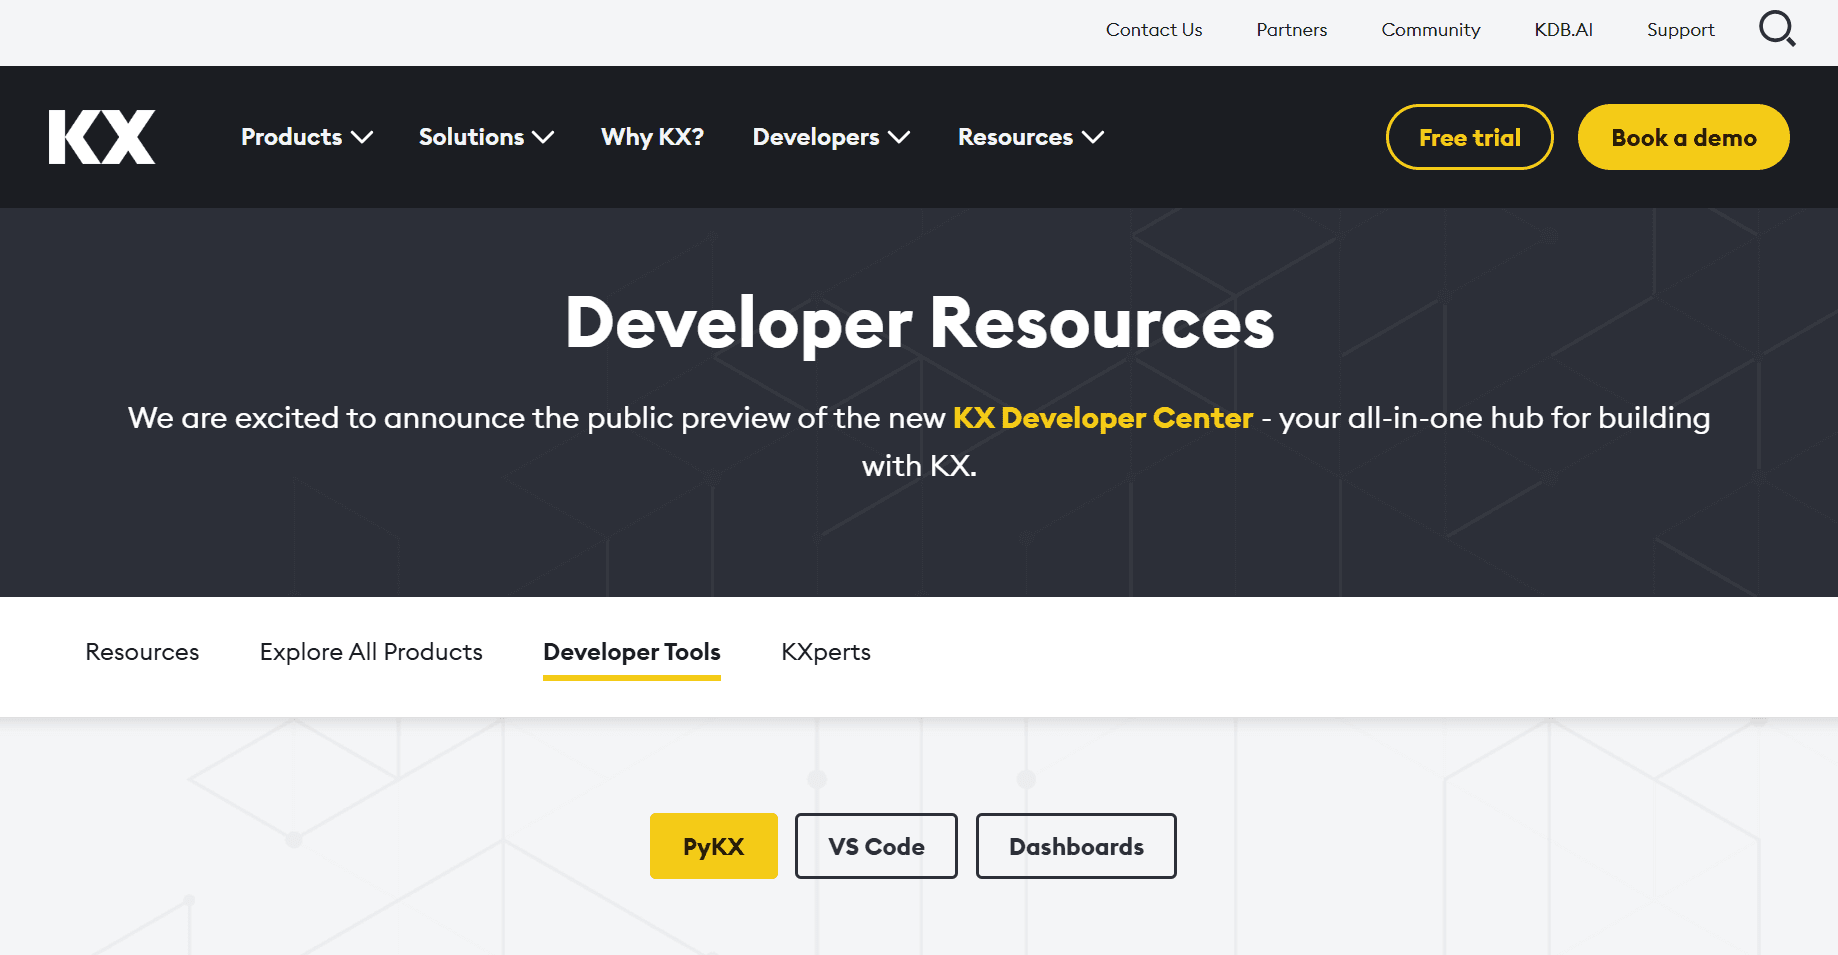Screen dimensions: 1838x955
Task: Visit the Community link
Action: click(x=1431, y=30)
